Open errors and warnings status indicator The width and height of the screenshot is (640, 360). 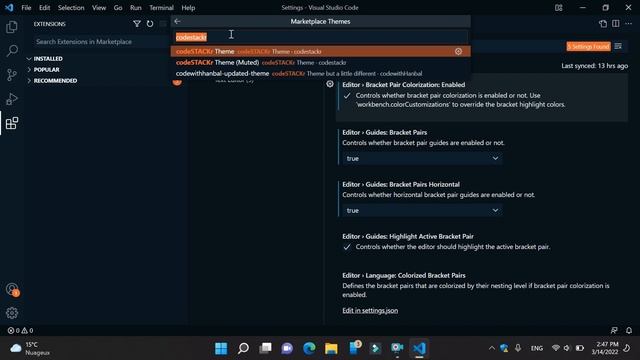(x=20, y=331)
